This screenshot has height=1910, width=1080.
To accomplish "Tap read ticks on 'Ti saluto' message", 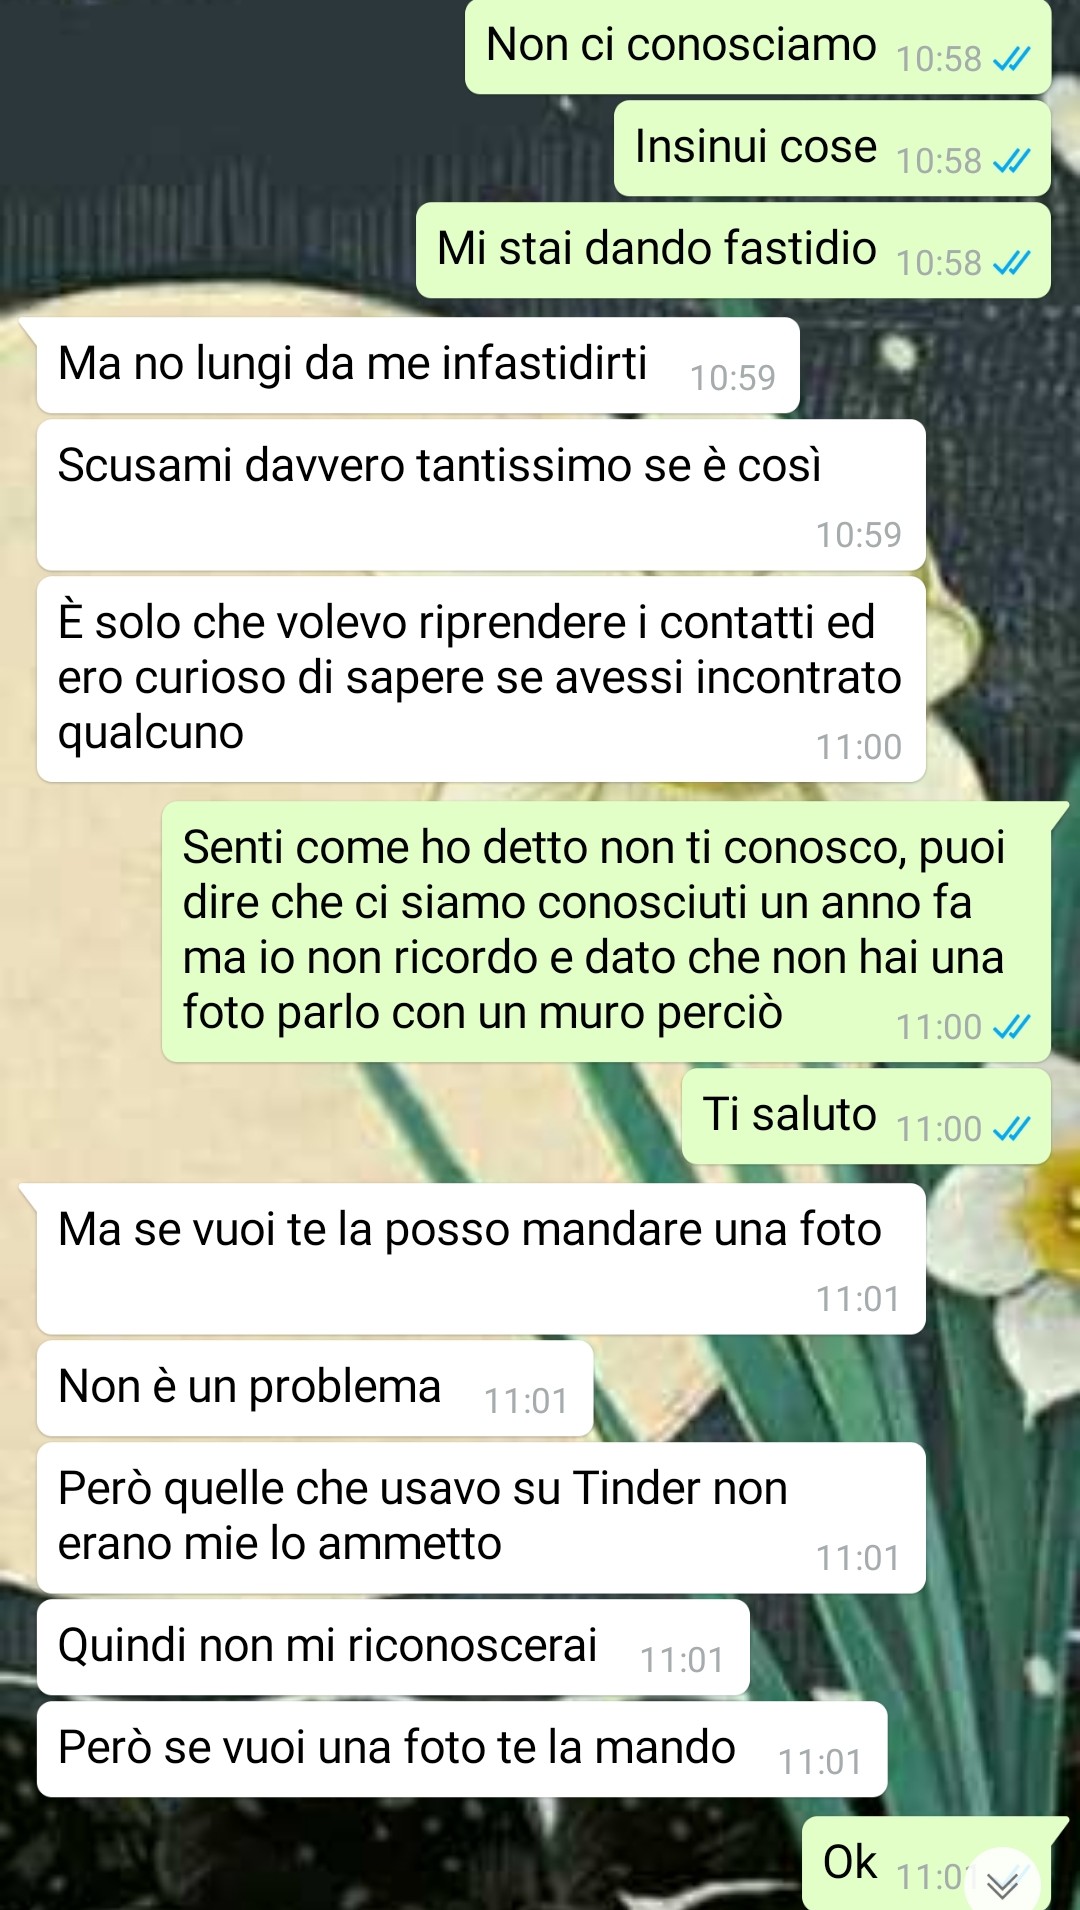I will [1011, 1129].
